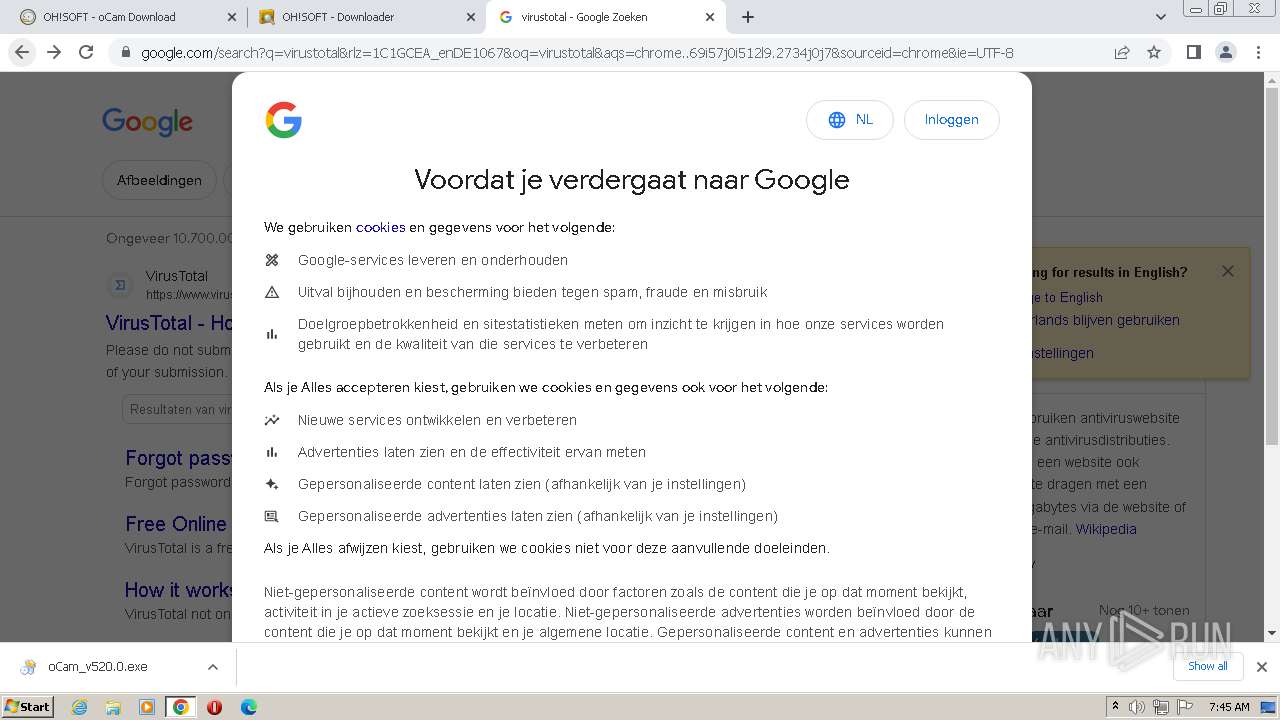This screenshot has width=1280, height=720.
Task: Click page scrollbar down arrow
Action: point(1272,633)
